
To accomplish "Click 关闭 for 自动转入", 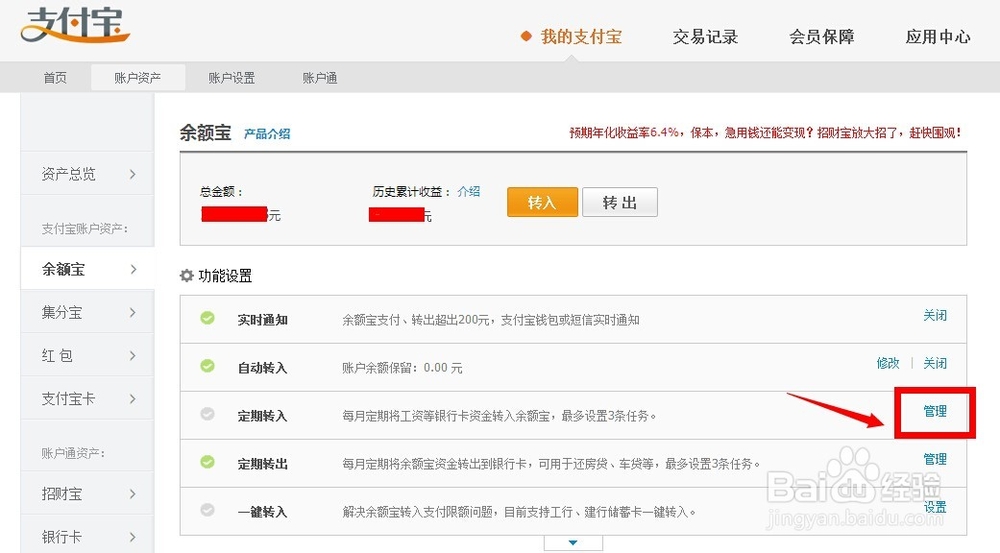I will click(x=935, y=363).
